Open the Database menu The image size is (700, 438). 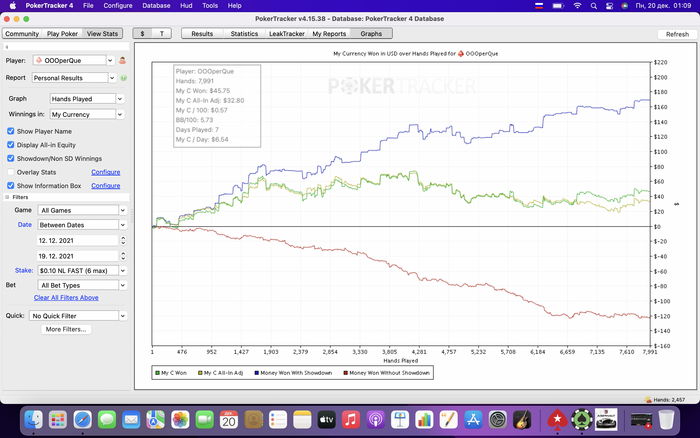(x=156, y=6)
